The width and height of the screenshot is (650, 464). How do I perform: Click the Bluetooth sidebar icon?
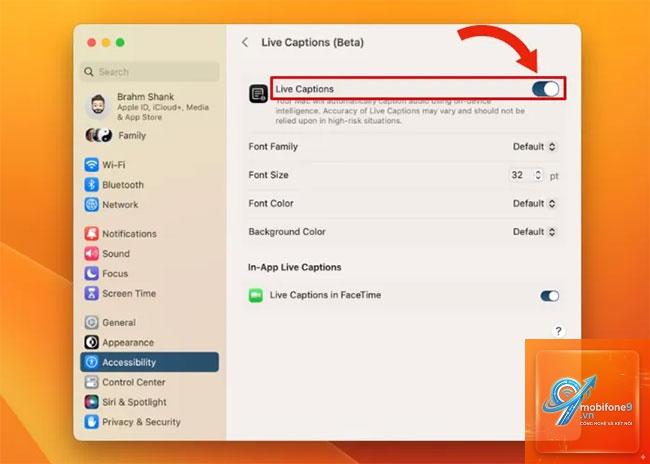click(x=91, y=185)
